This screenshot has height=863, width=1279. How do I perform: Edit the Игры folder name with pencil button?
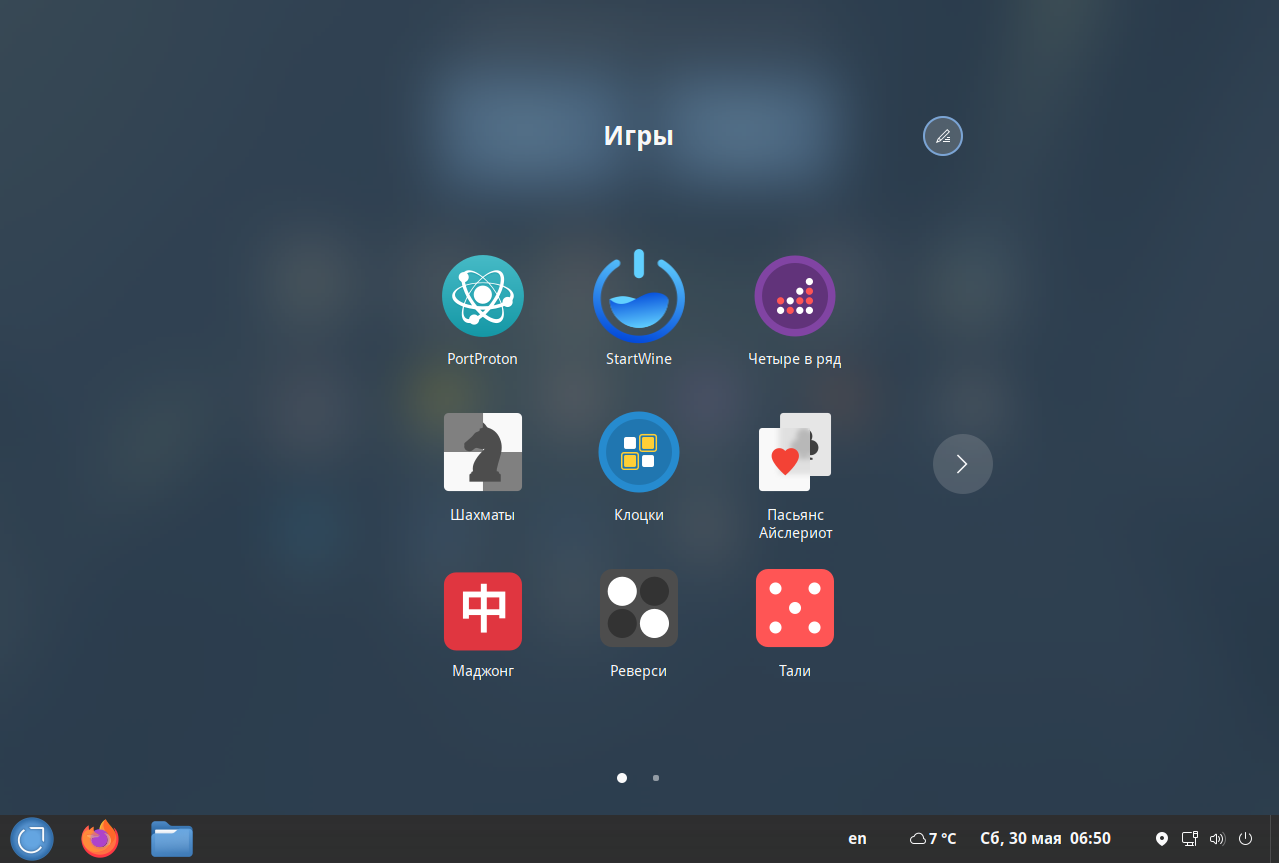943,136
